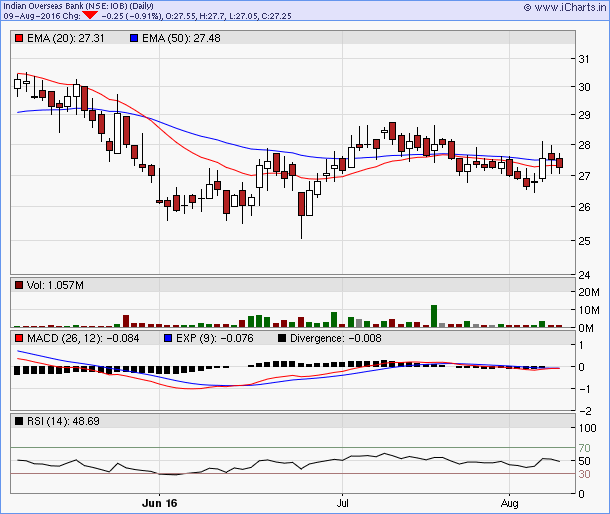610x514 pixels.
Task: Open the www.iCharts.in watermark link
Action: [x=564, y=7]
